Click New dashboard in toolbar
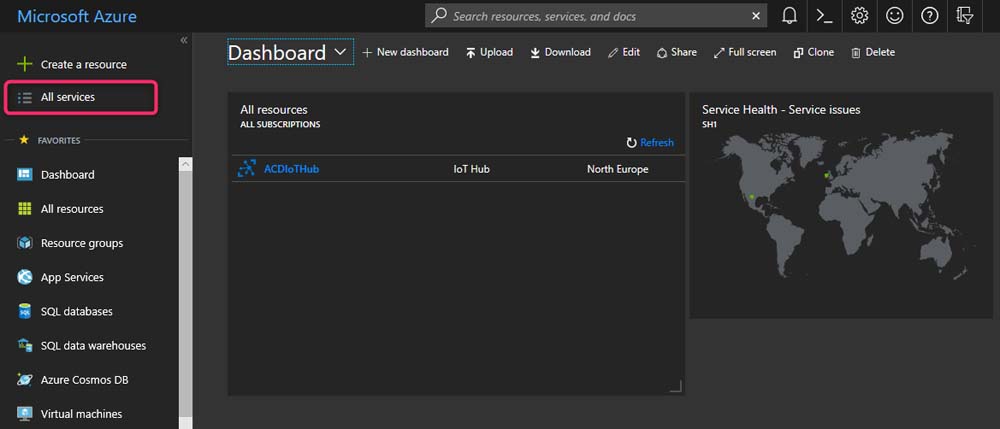Image resolution: width=1000 pixels, height=429 pixels. [405, 52]
